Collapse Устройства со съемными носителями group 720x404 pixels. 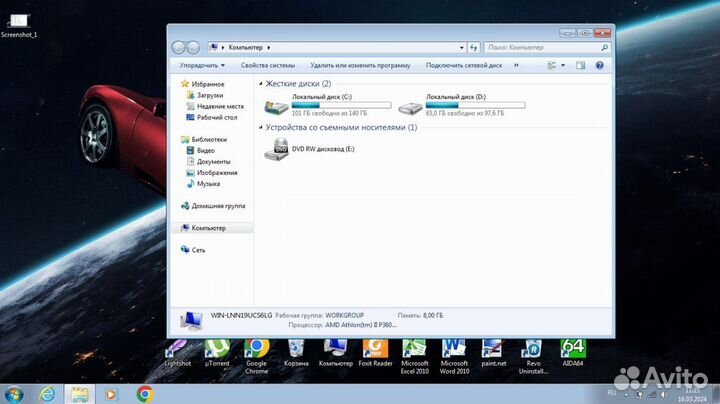[261, 127]
